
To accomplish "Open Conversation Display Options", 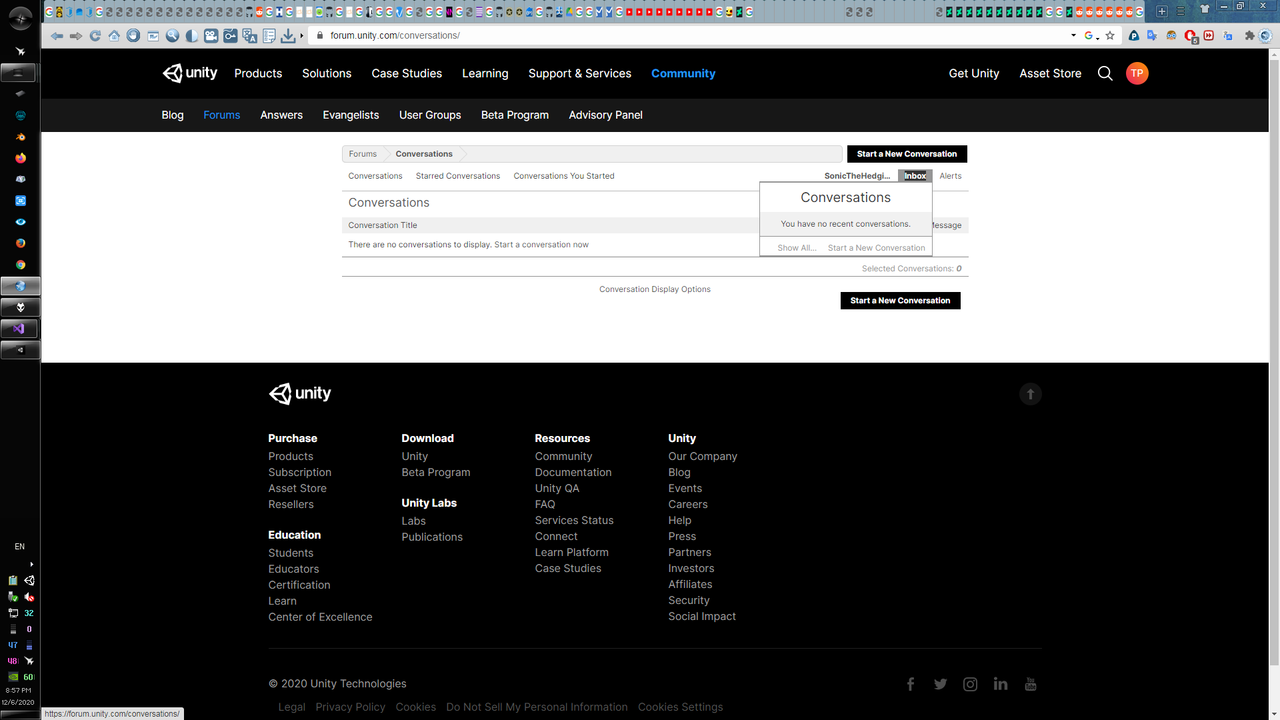I will (x=655, y=289).
